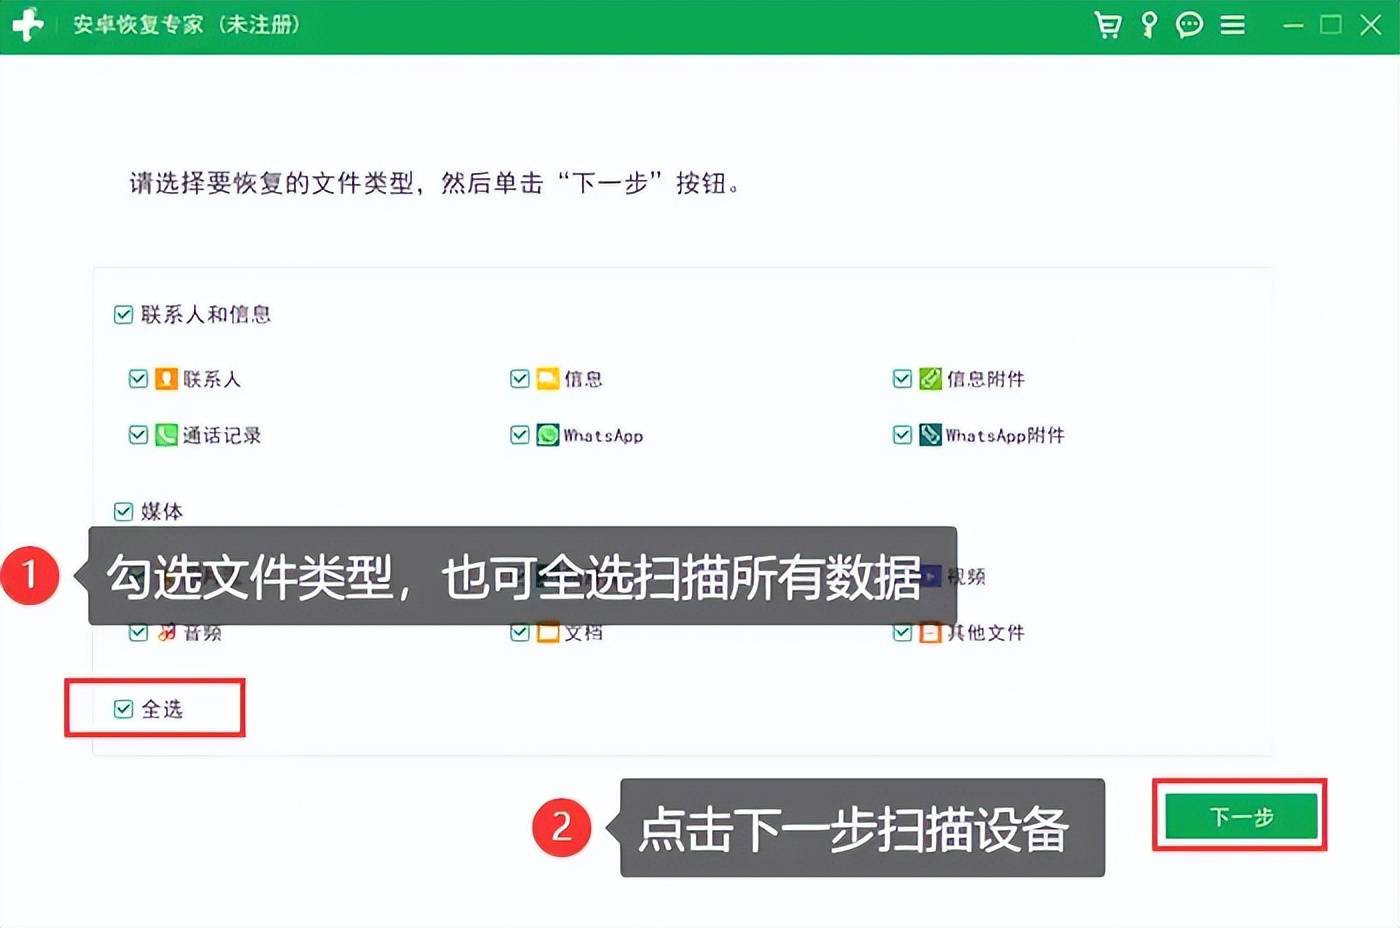Toggle the 联系人和信息 group checkbox

123,315
